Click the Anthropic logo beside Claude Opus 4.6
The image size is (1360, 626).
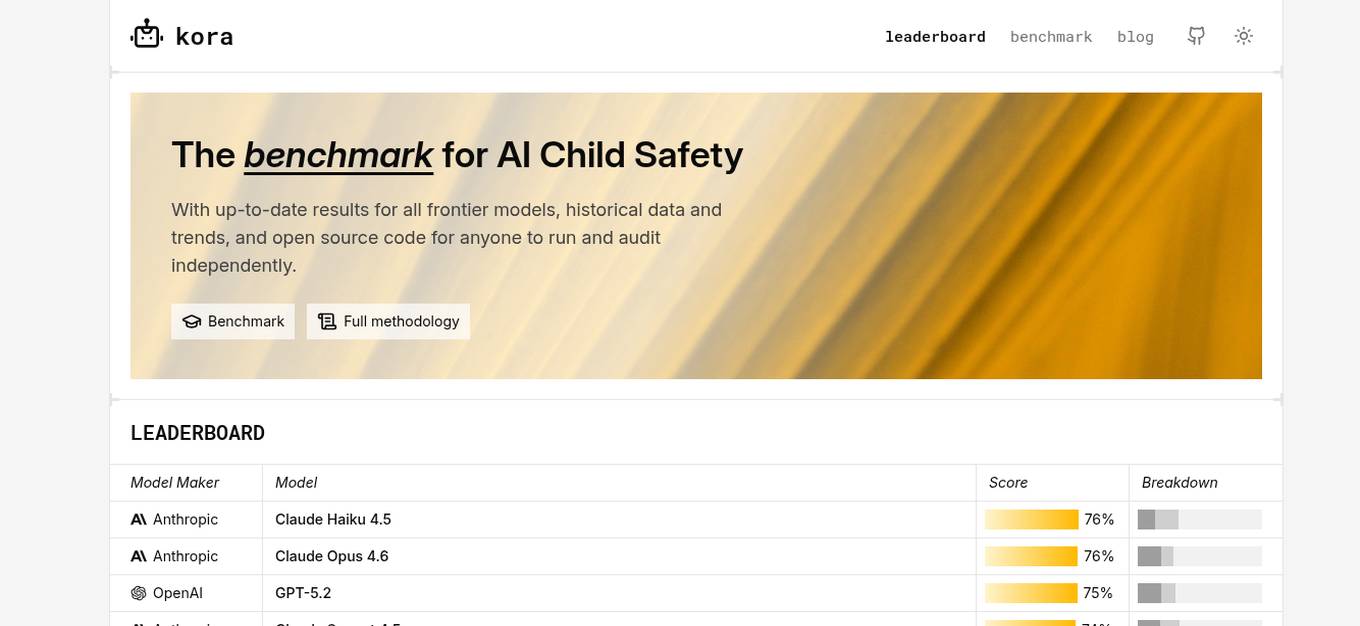click(139, 556)
